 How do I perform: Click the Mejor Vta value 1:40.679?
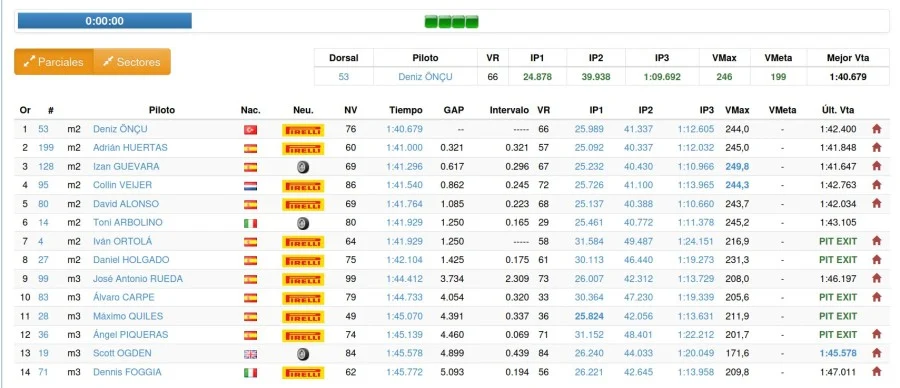[848, 76]
